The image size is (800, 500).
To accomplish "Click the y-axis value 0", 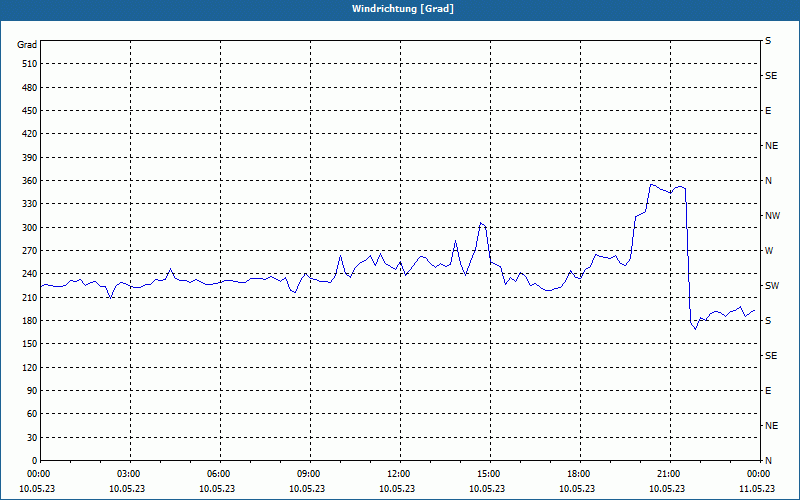I will coord(34,461).
